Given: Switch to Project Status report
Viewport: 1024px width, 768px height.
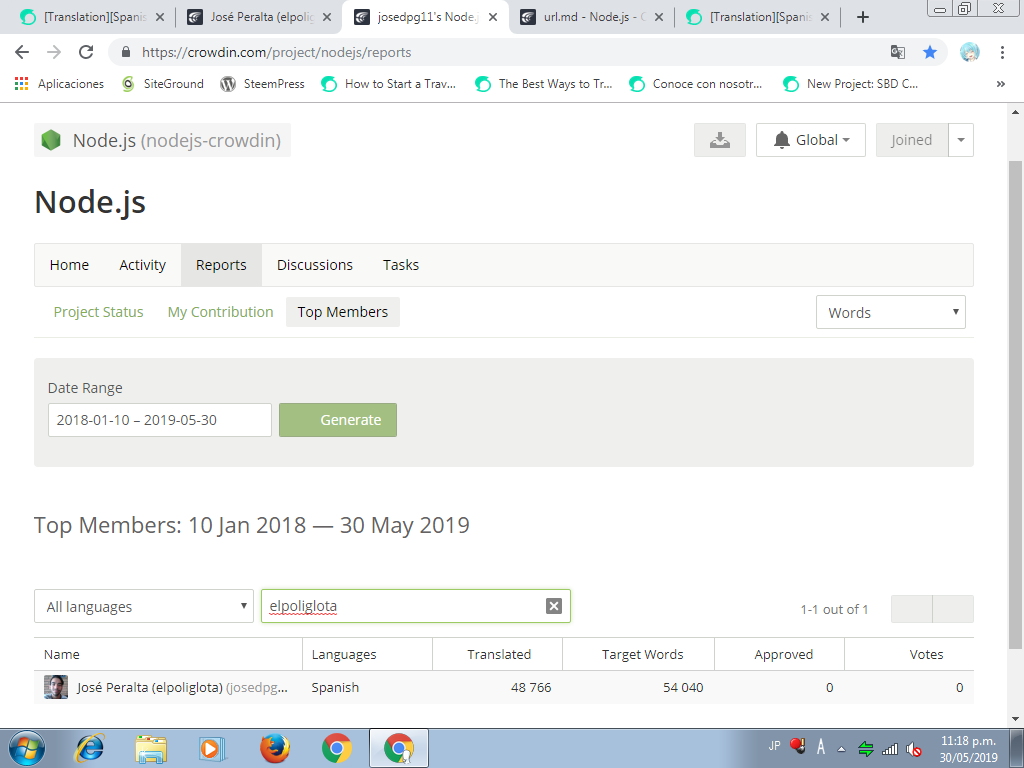Looking at the screenshot, I should [x=99, y=312].
